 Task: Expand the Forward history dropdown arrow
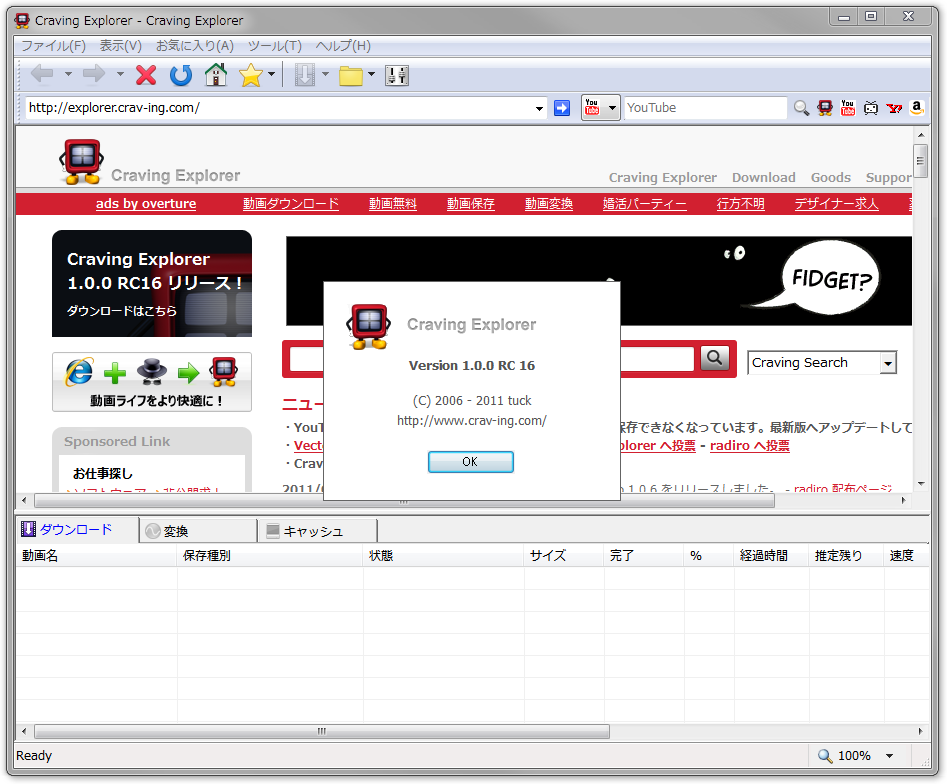point(120,74)
